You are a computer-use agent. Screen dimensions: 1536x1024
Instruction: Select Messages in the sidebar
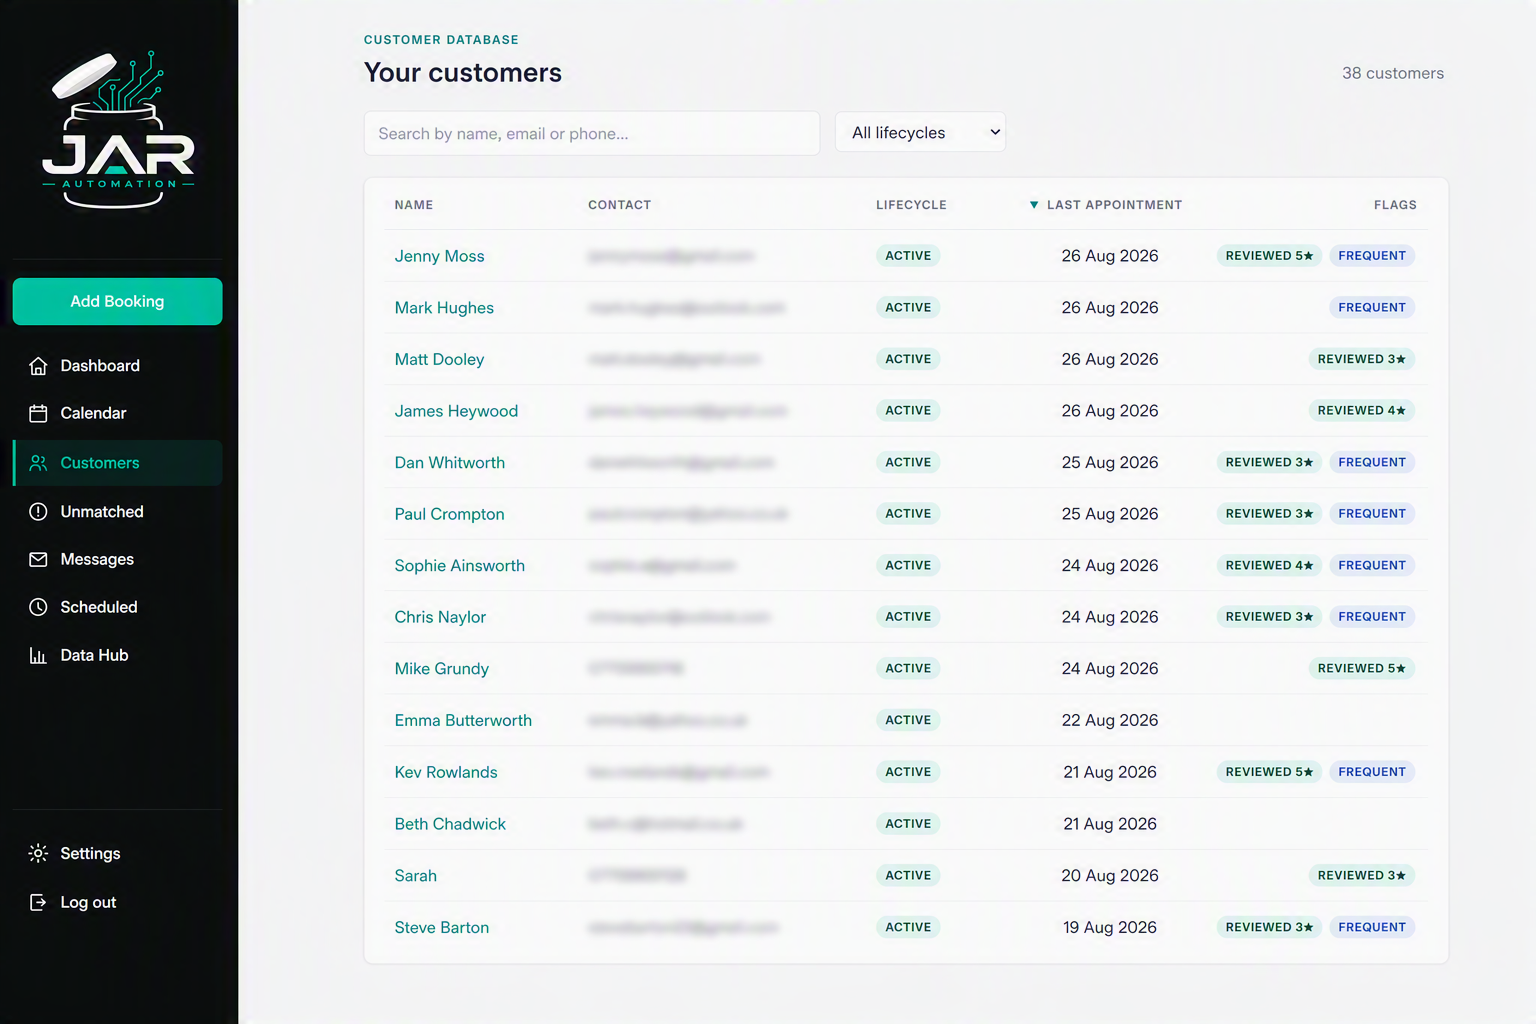point(117,560)
